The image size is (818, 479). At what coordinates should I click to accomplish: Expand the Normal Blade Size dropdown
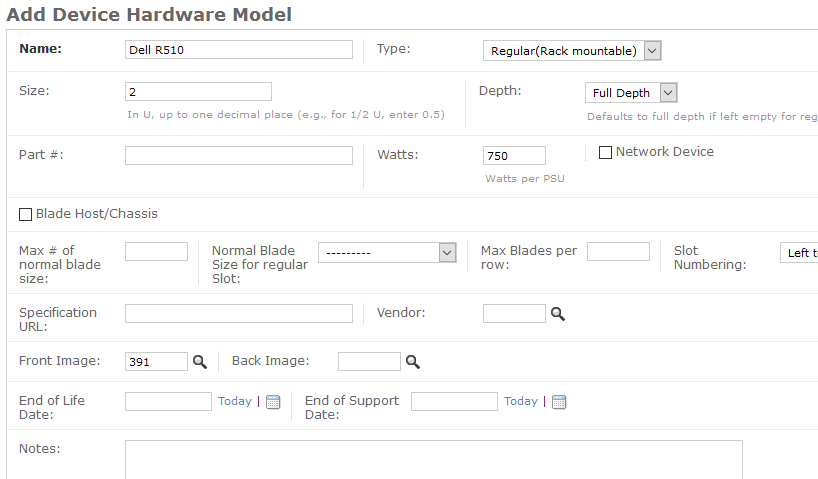pos(387,253)
